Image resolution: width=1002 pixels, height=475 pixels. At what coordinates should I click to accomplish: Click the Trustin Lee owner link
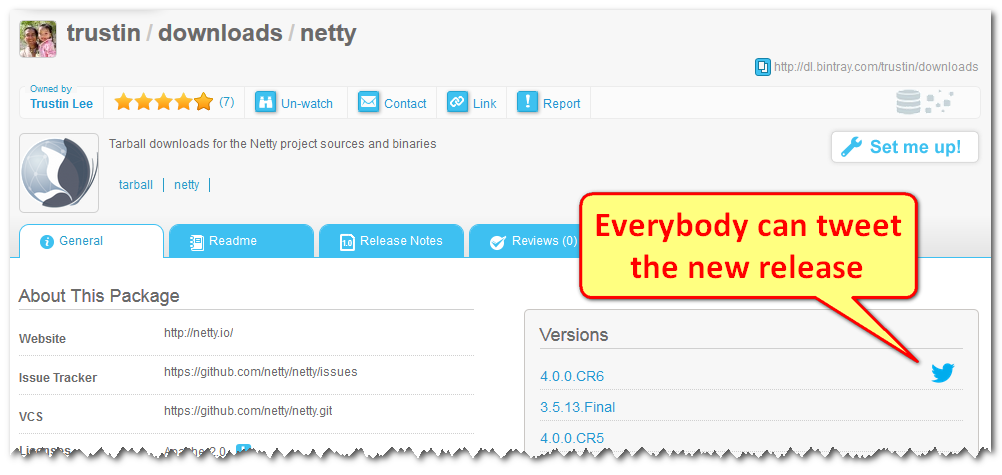point(61,104)
